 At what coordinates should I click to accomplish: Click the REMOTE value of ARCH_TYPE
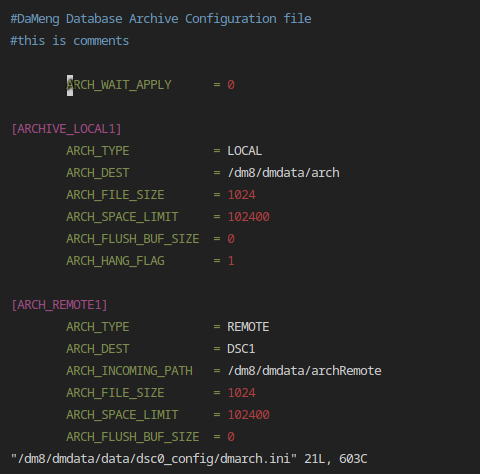pyautogui.click(x=248, y=327)
